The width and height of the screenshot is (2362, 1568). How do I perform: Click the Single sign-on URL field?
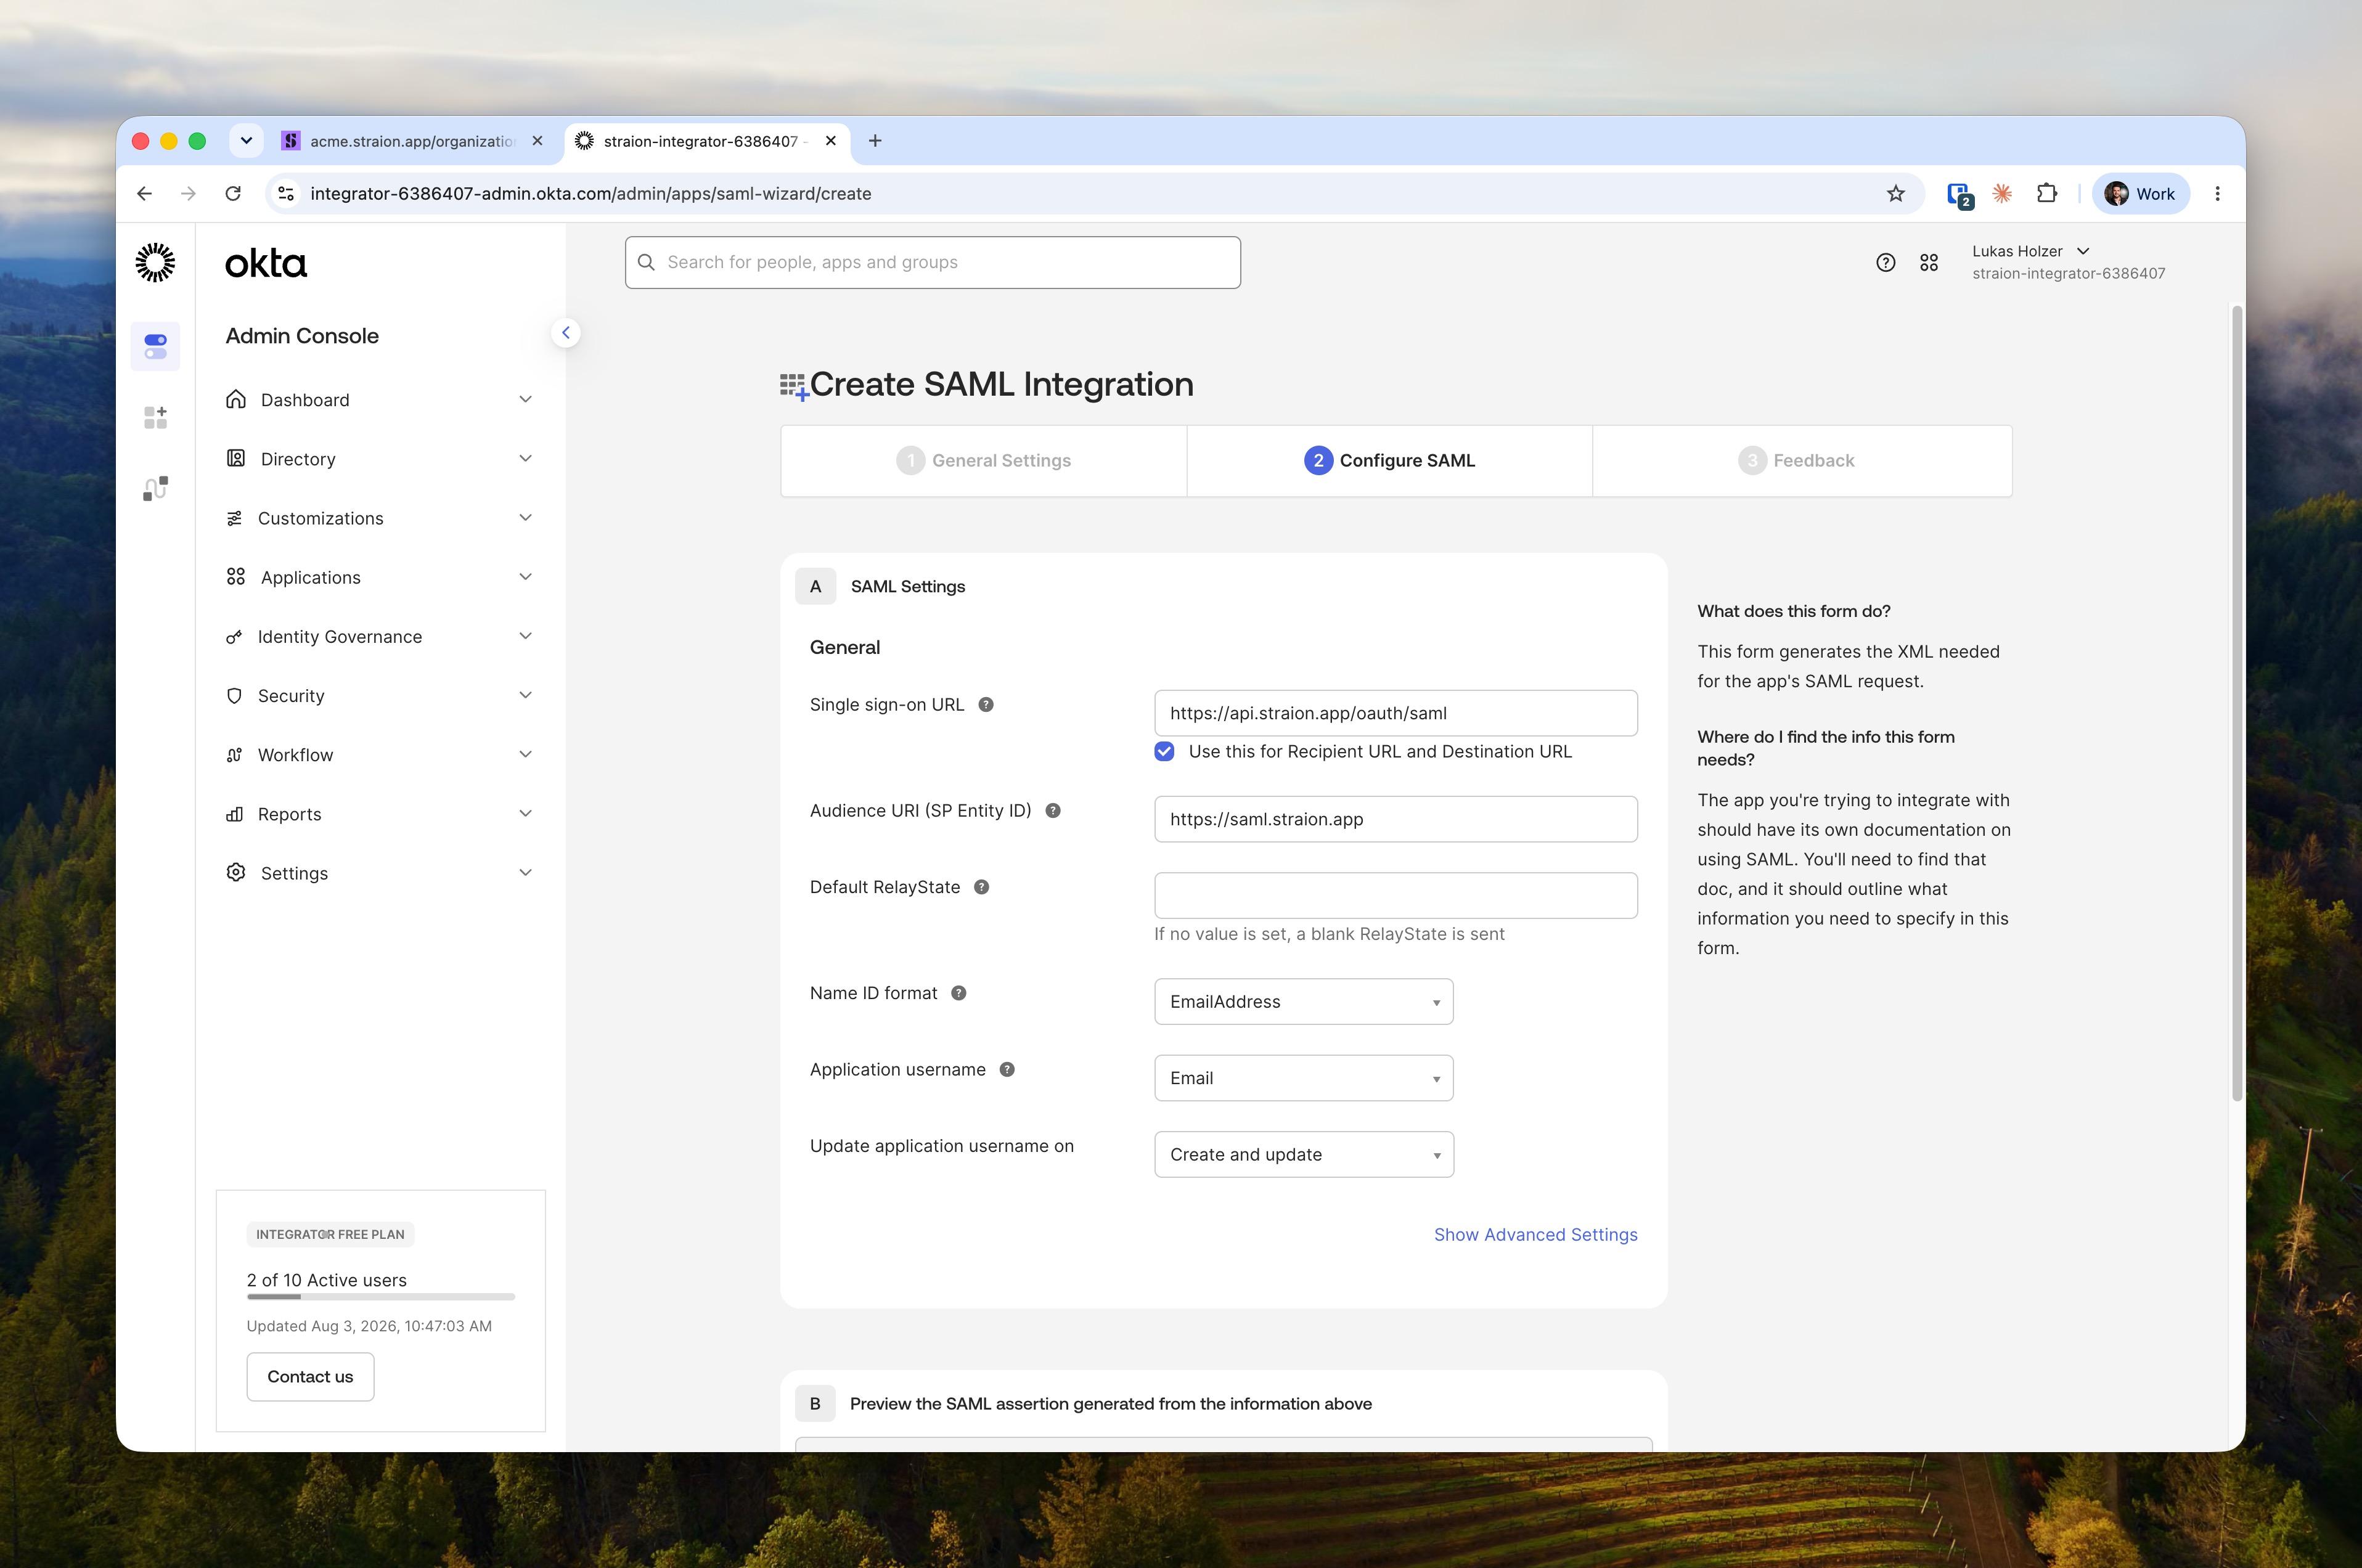point(1395,714)
